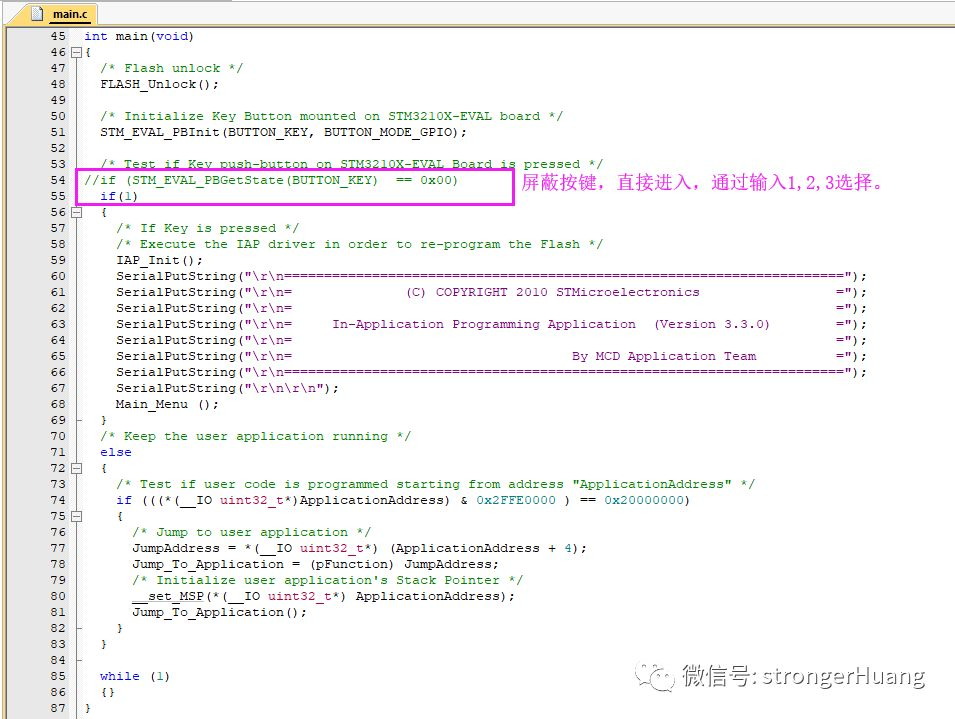Click line number 85 in the margin

pyautogui.click(x=57, y=675)
